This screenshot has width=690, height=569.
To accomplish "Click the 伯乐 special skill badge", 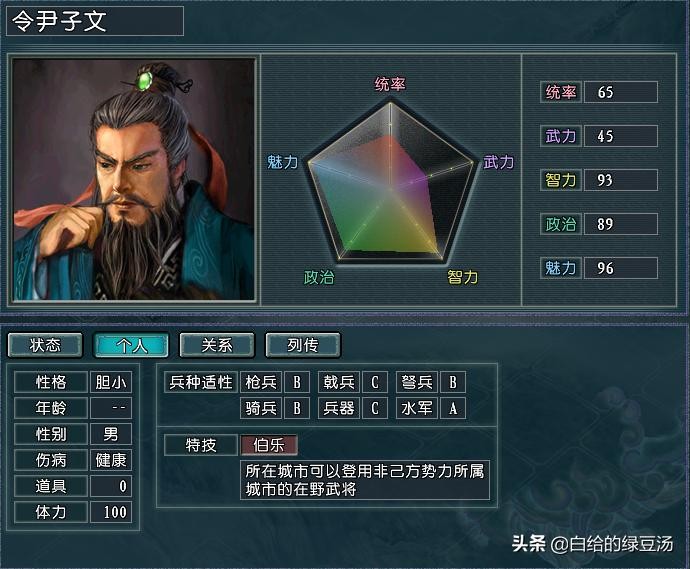I will pos(269,445).
